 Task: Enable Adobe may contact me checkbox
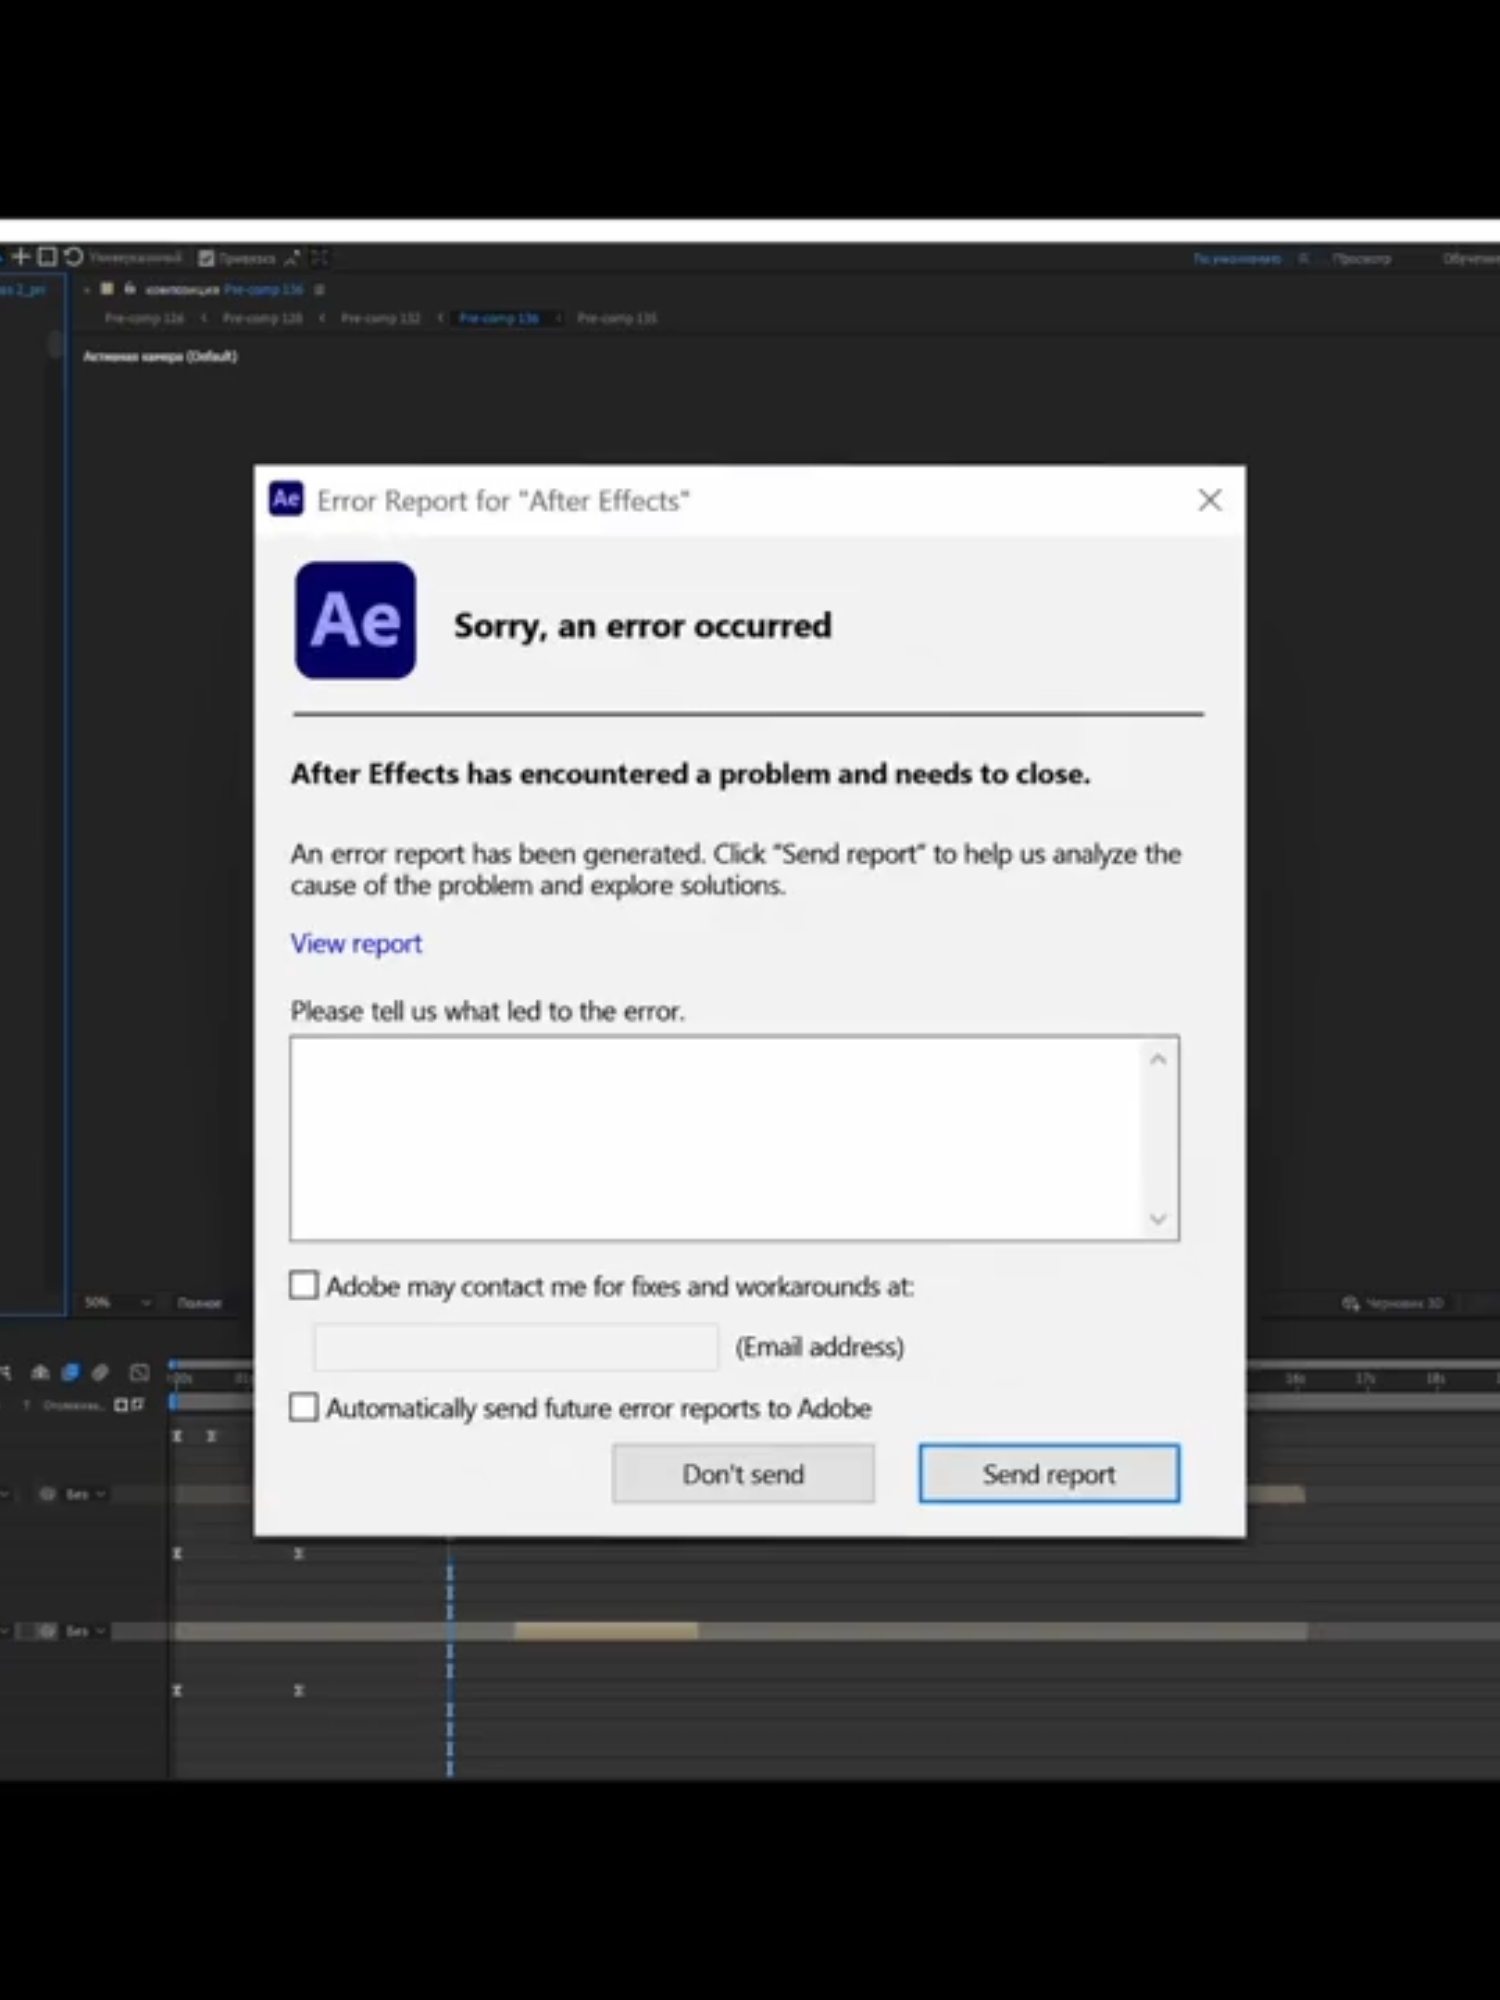[304, 1285]
